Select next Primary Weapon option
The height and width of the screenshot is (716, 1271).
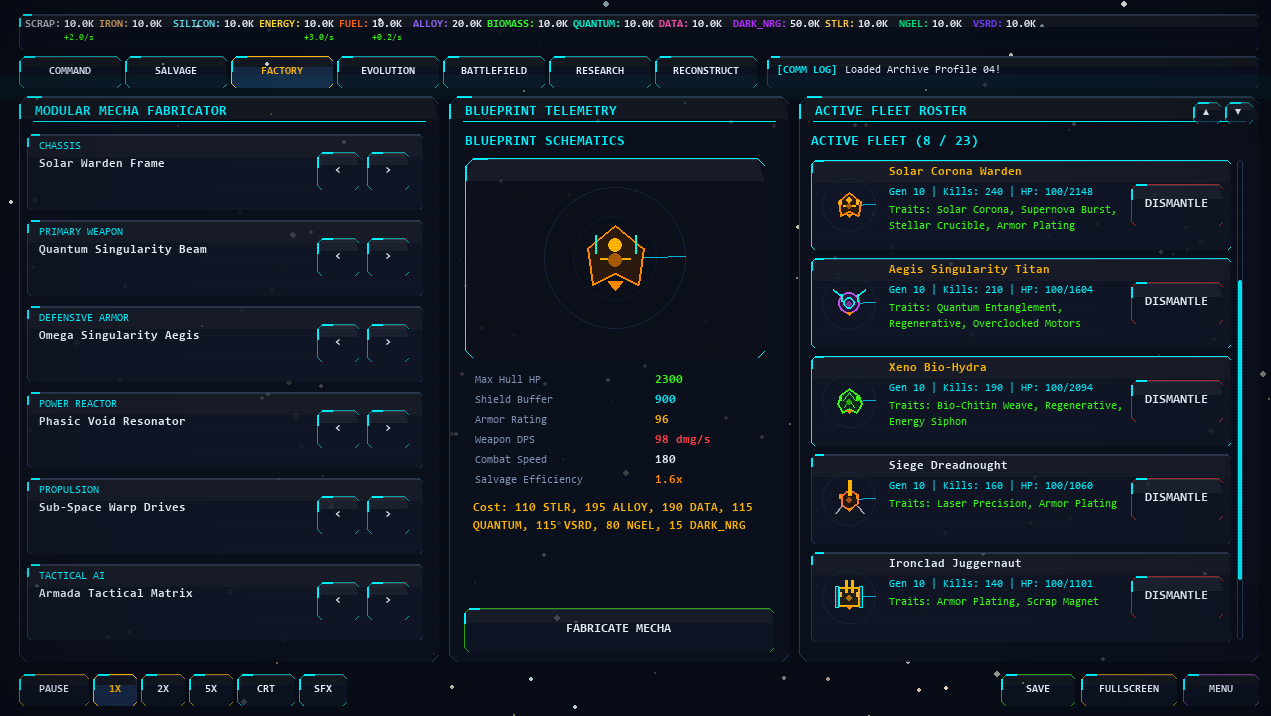point(388,257)
